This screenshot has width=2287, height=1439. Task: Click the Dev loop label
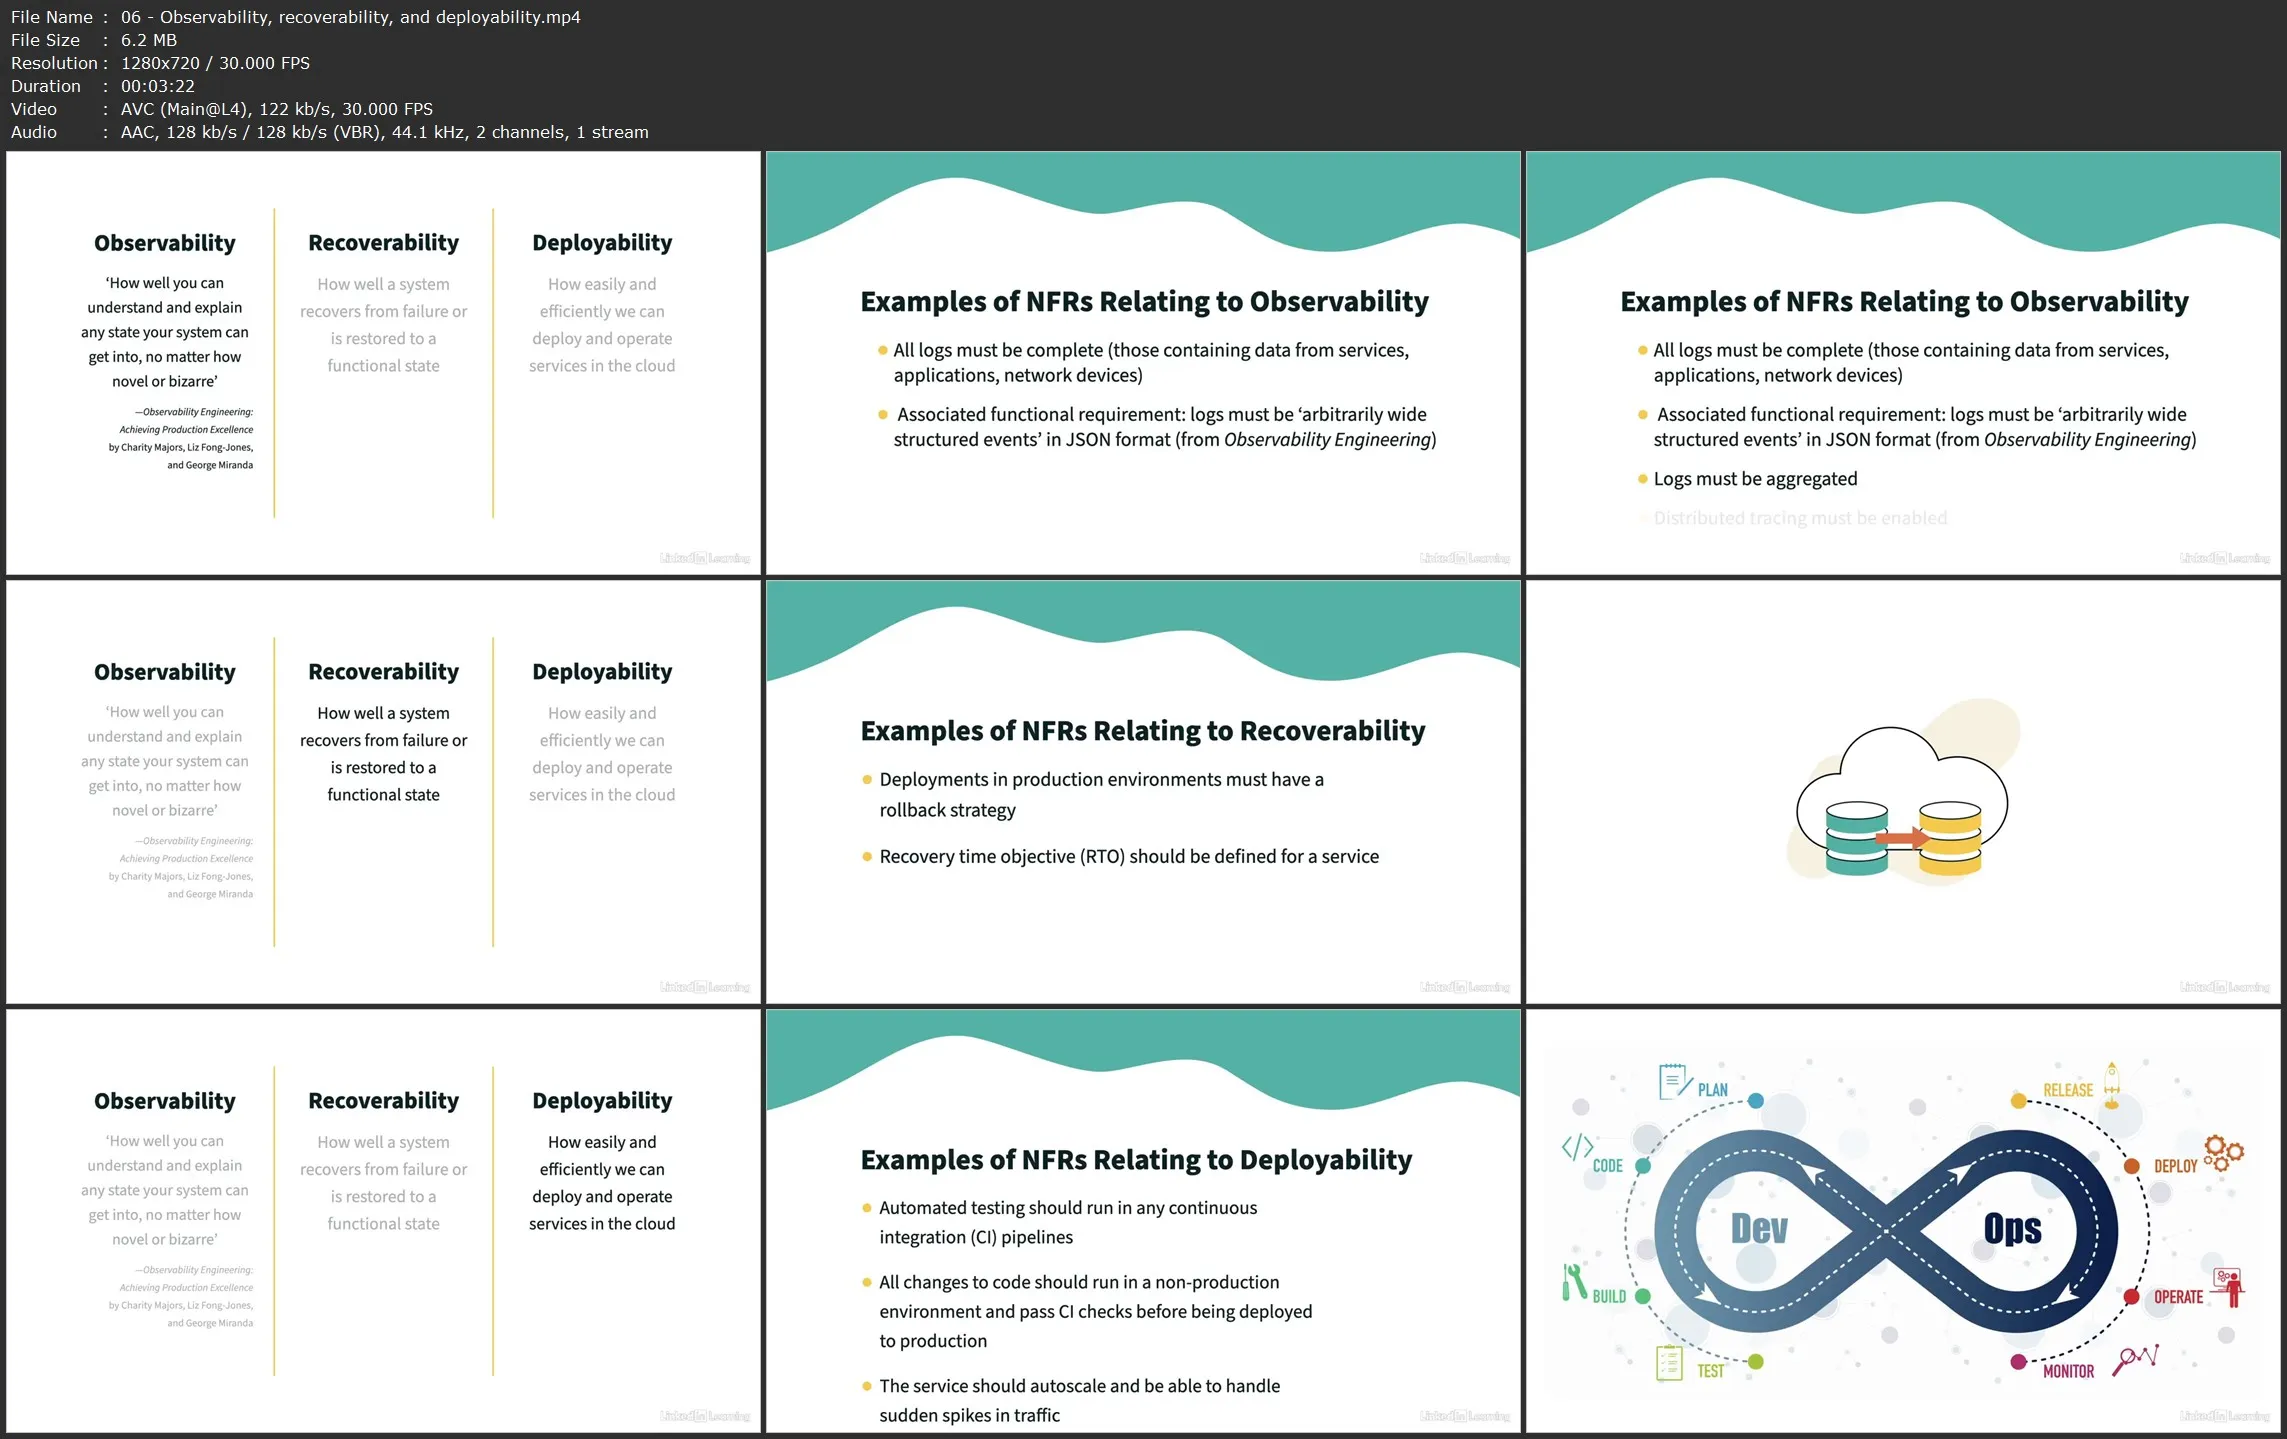tap(1758, 1229)
